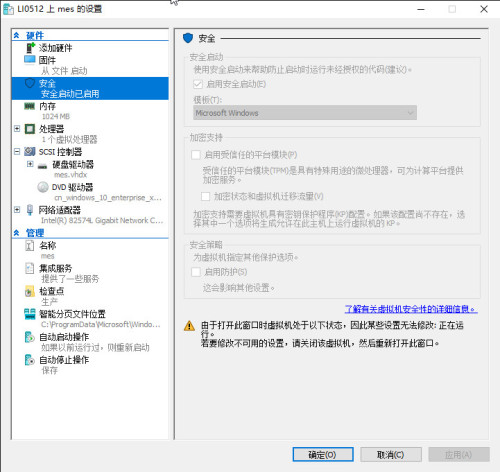
Task: Click the SCSI controller (SCSI 控制器) icon
Action: pyautogui.click(x=30, y=152)
